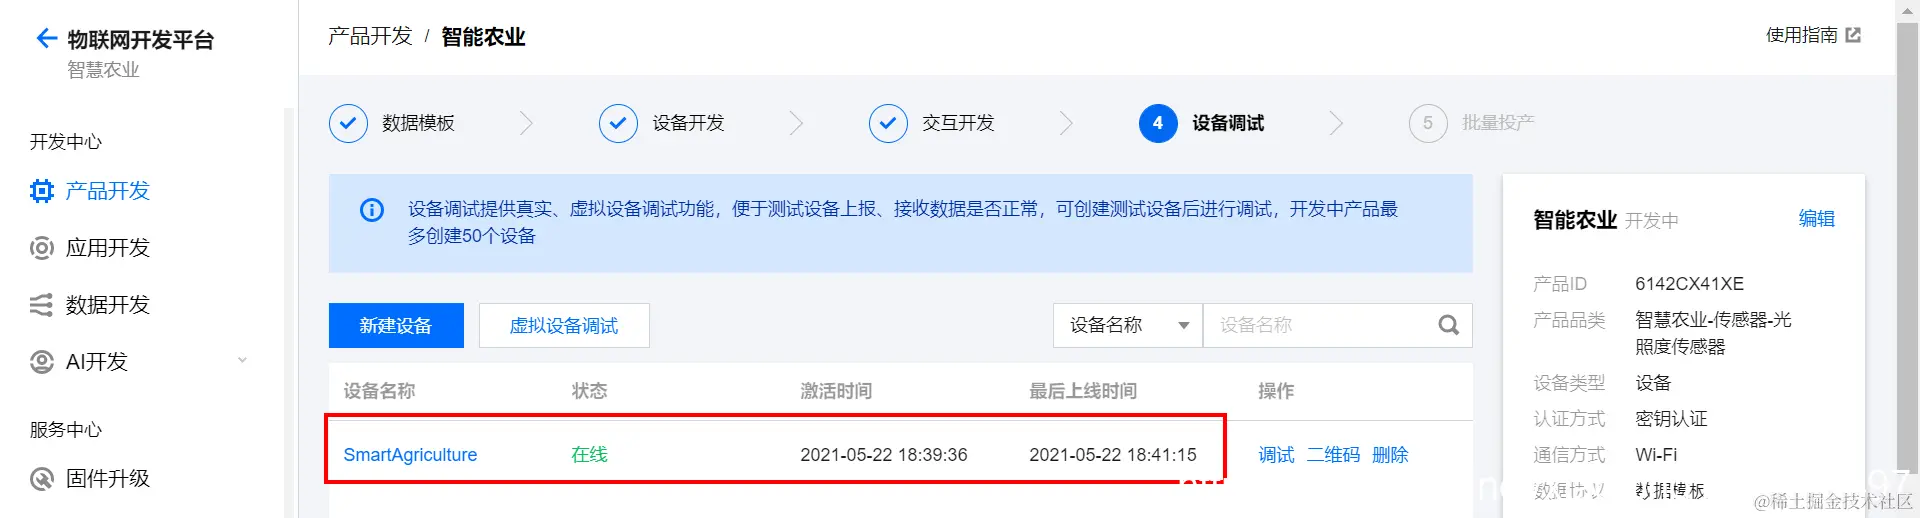Click the 产品开发 chip icon in sidebar
Viewport: 1920px width, 518px height.
click(42, 191)
